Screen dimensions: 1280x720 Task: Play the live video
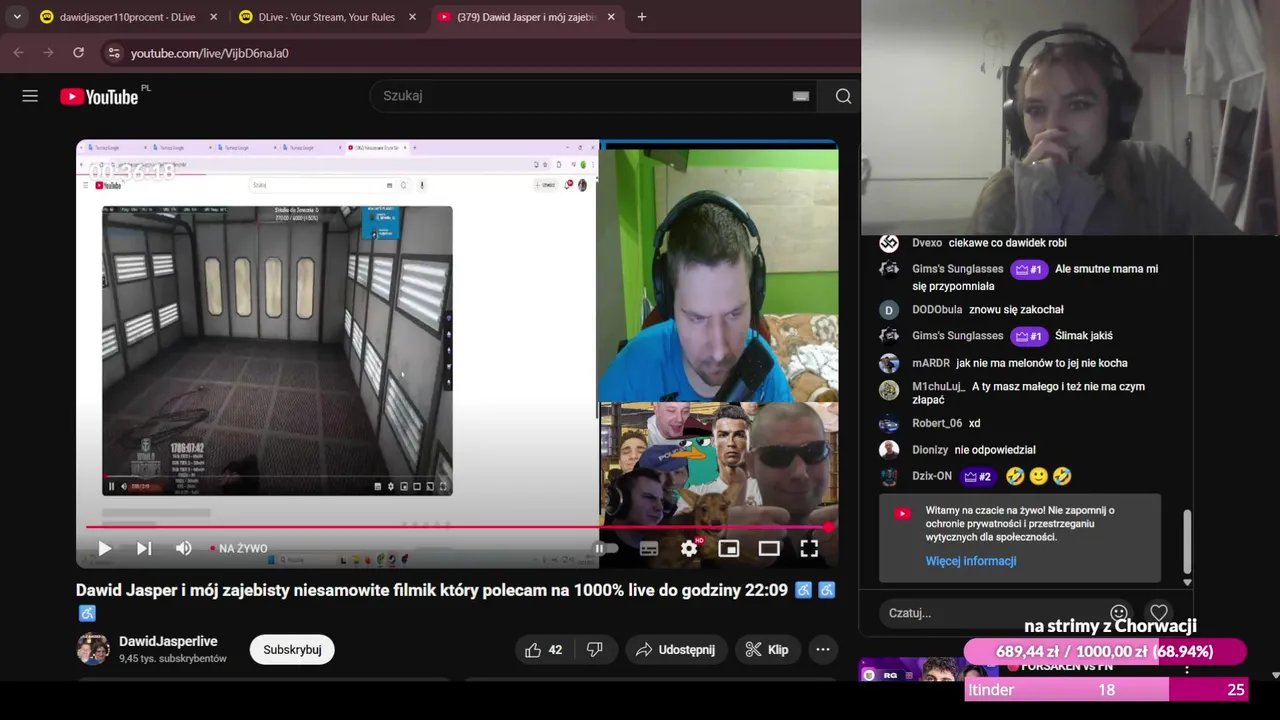point(104,548)
